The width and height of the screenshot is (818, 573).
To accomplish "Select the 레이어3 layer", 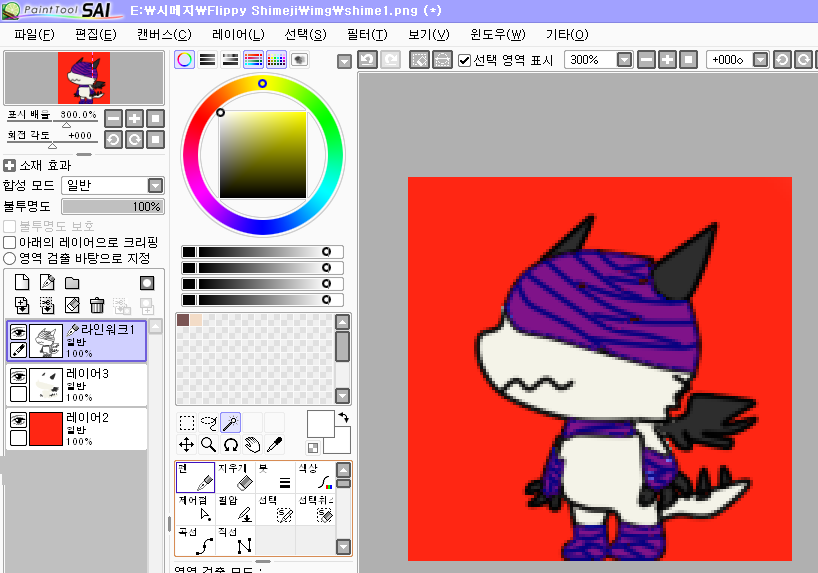I will click(77, 385).
